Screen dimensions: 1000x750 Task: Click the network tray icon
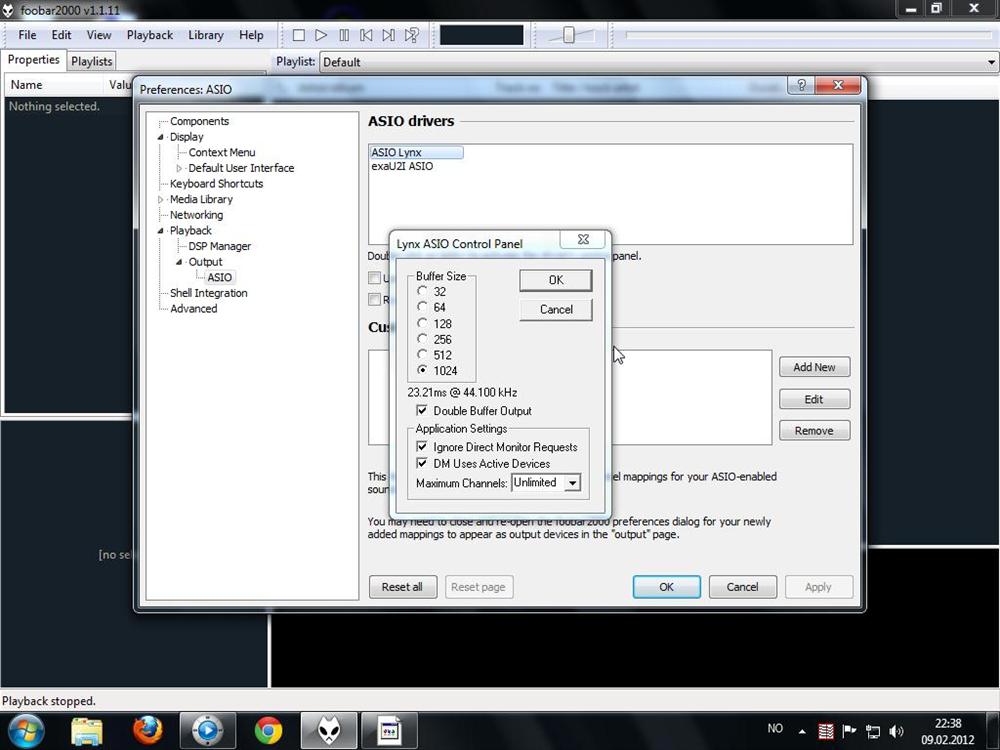[x=872, y=731]
